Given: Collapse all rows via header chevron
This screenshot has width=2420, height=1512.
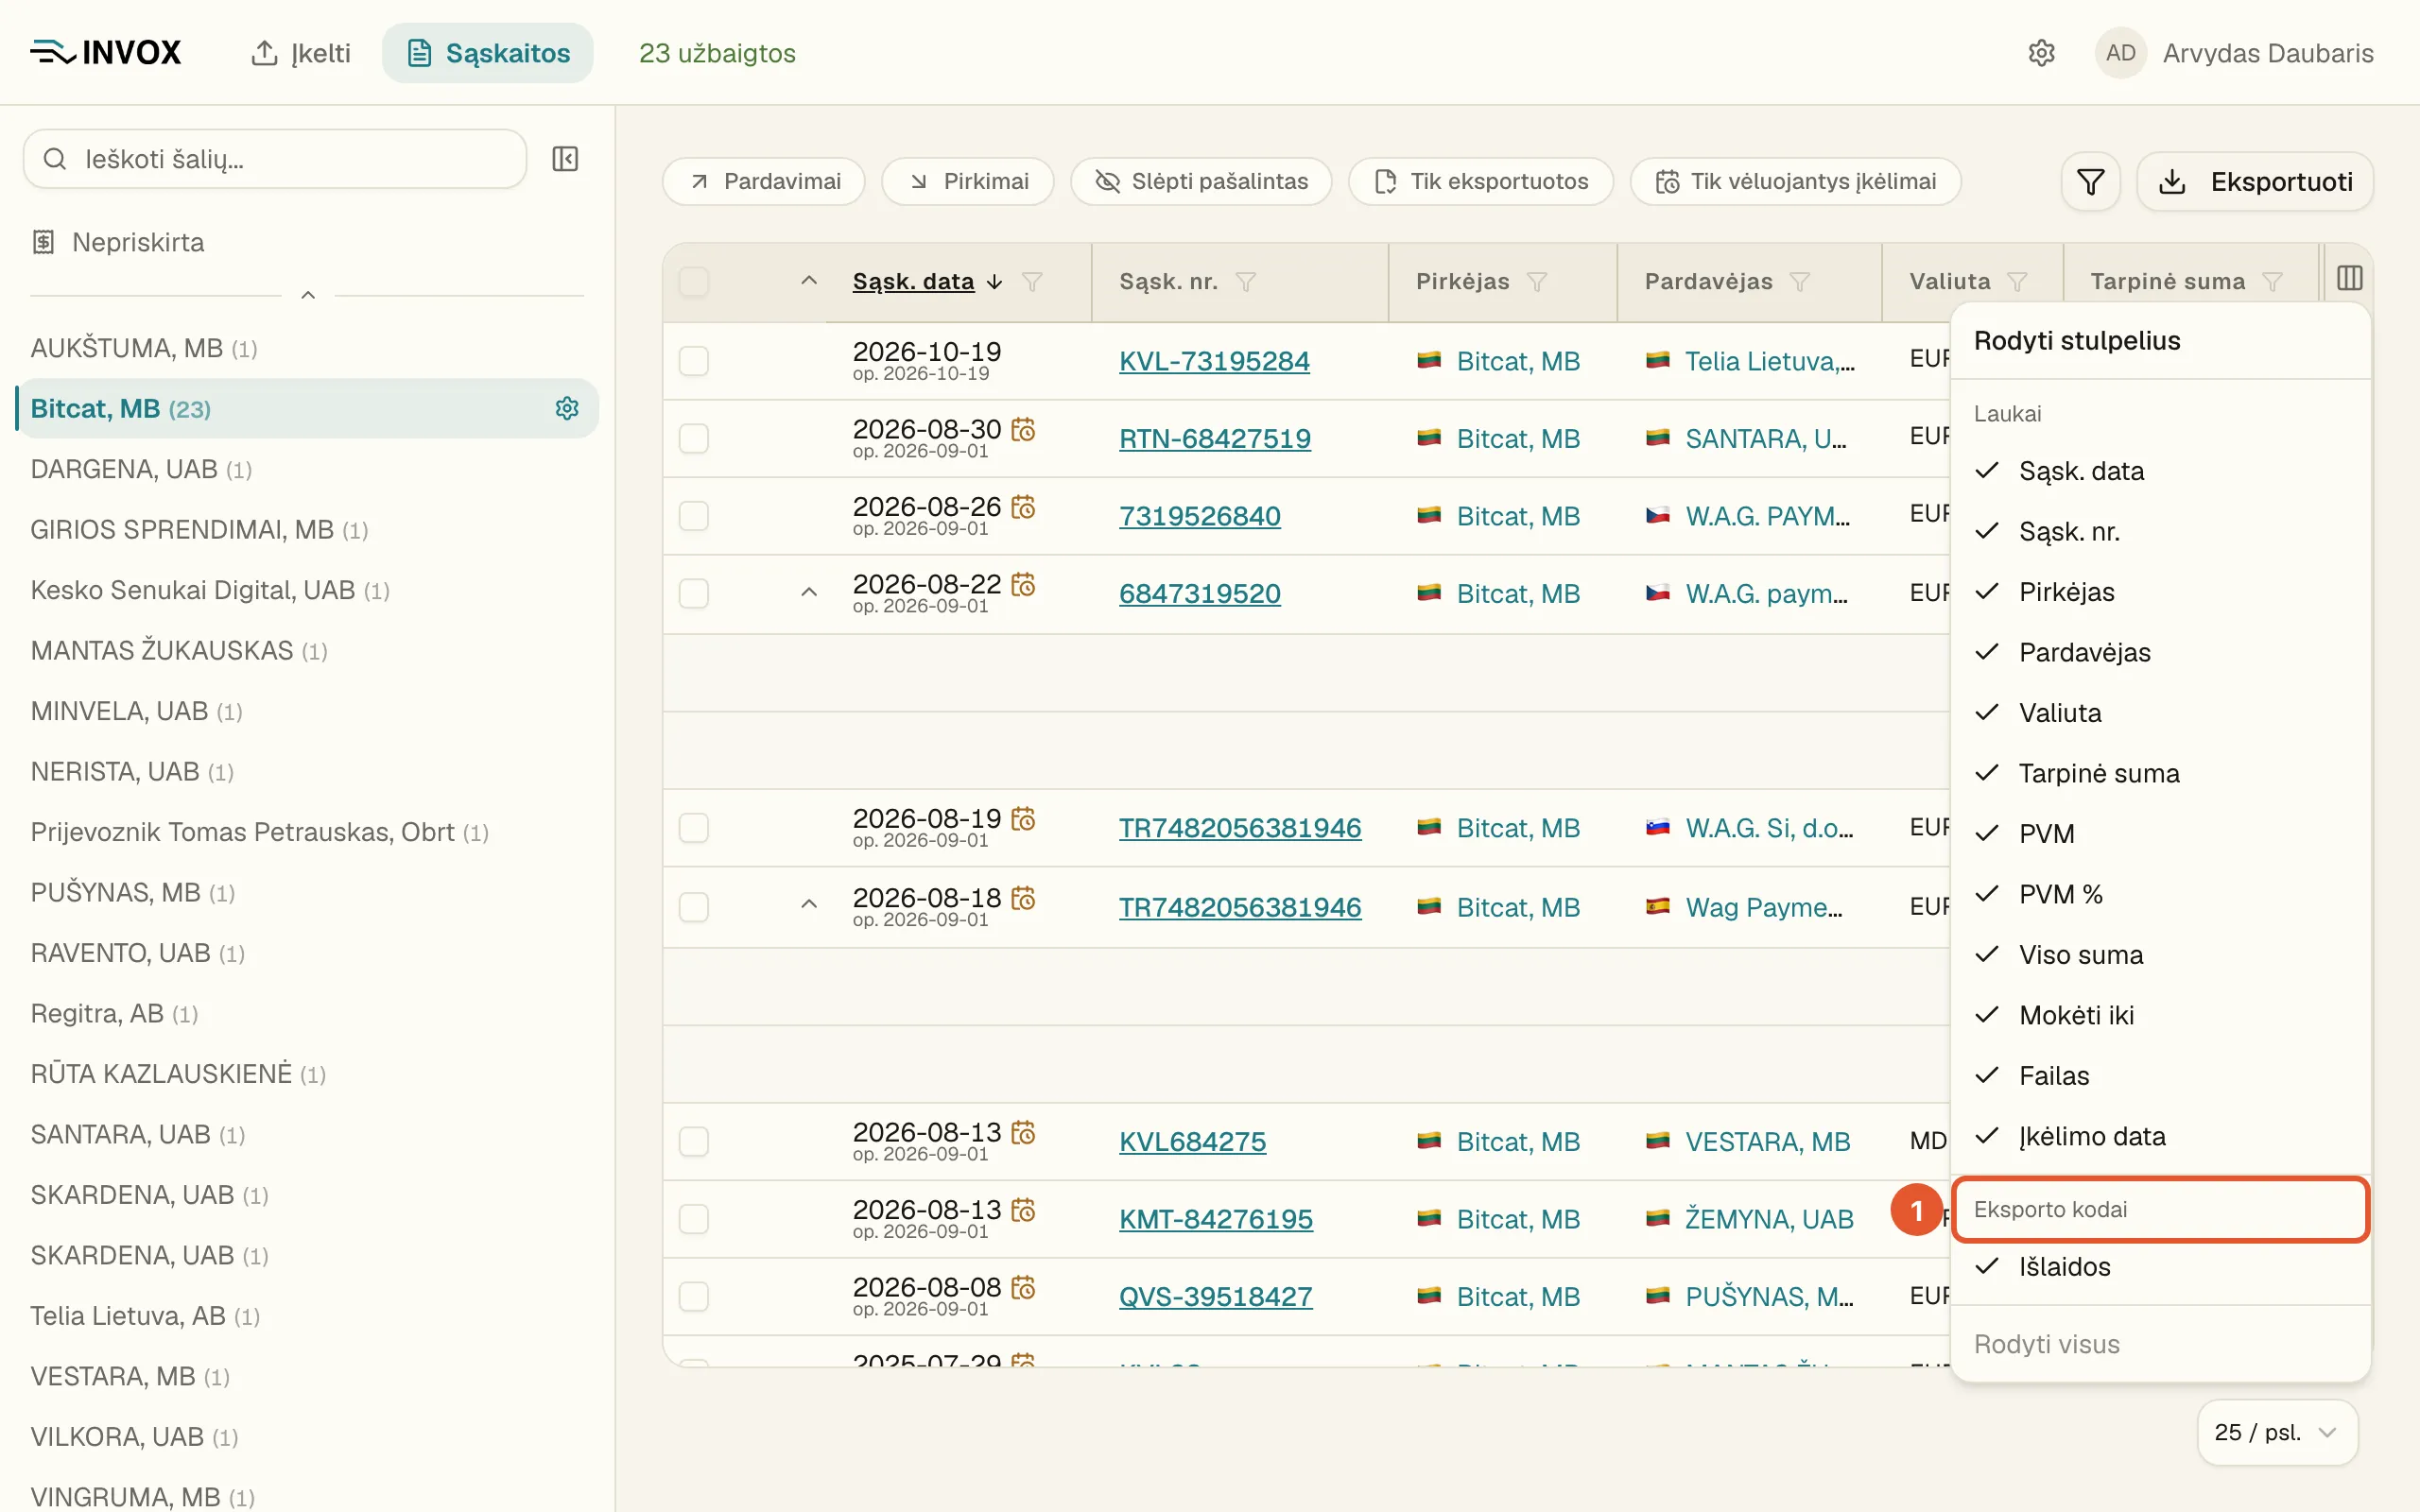Looking at the screenshot, I should (x=809, y=281).
